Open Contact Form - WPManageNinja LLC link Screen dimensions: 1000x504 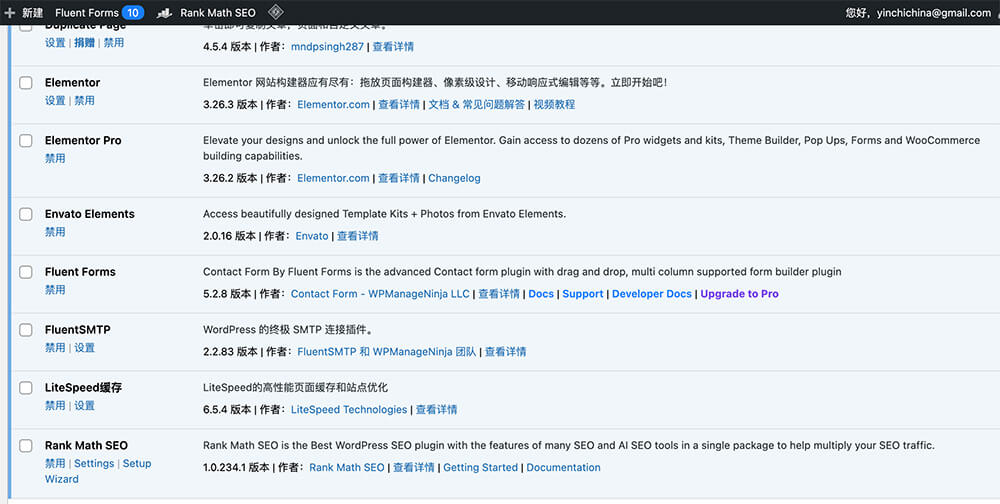(380, 294)
